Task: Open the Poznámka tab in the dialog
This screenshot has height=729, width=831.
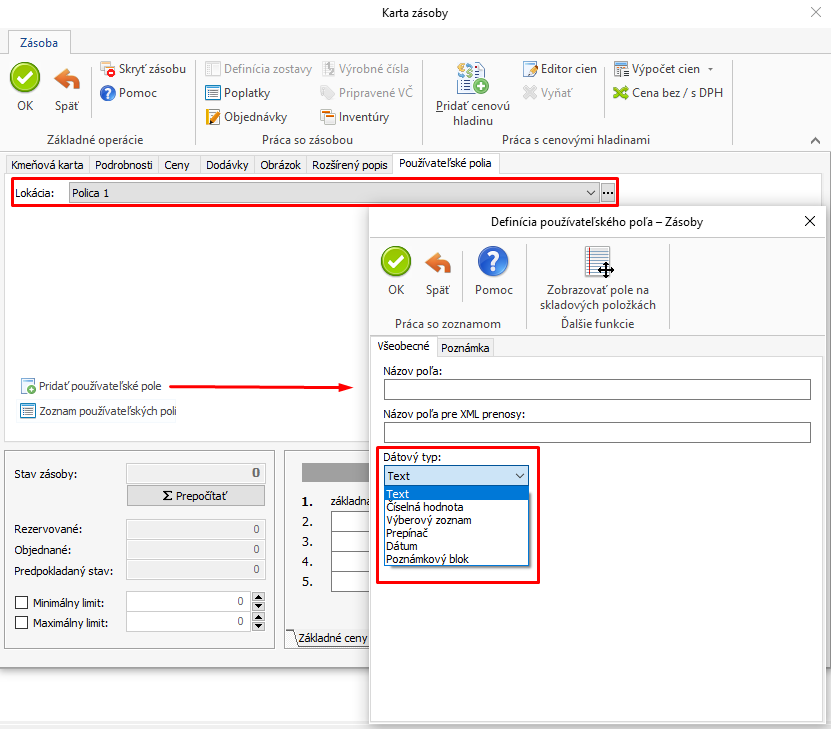Action: 465,347
